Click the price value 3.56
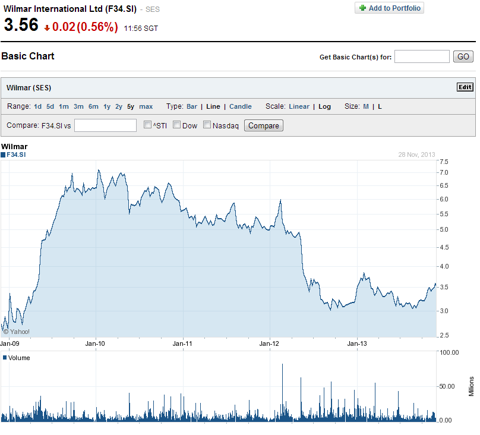The image size is (480, 435). (21, 25)
